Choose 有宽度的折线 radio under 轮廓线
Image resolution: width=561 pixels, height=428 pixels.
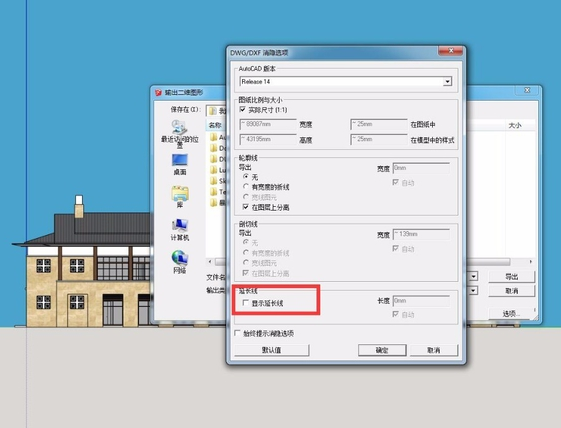tap(245, 187)
